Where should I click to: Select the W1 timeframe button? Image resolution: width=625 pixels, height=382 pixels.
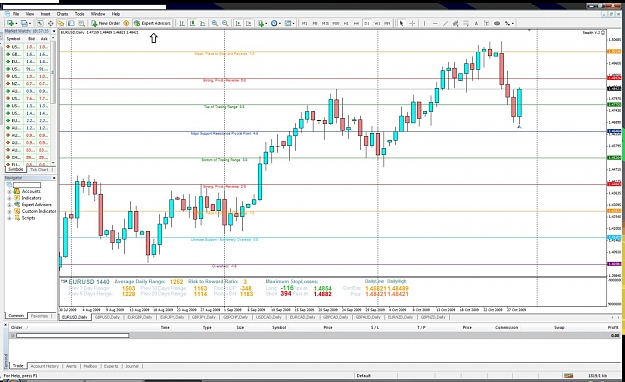click(x=377, y=24)
